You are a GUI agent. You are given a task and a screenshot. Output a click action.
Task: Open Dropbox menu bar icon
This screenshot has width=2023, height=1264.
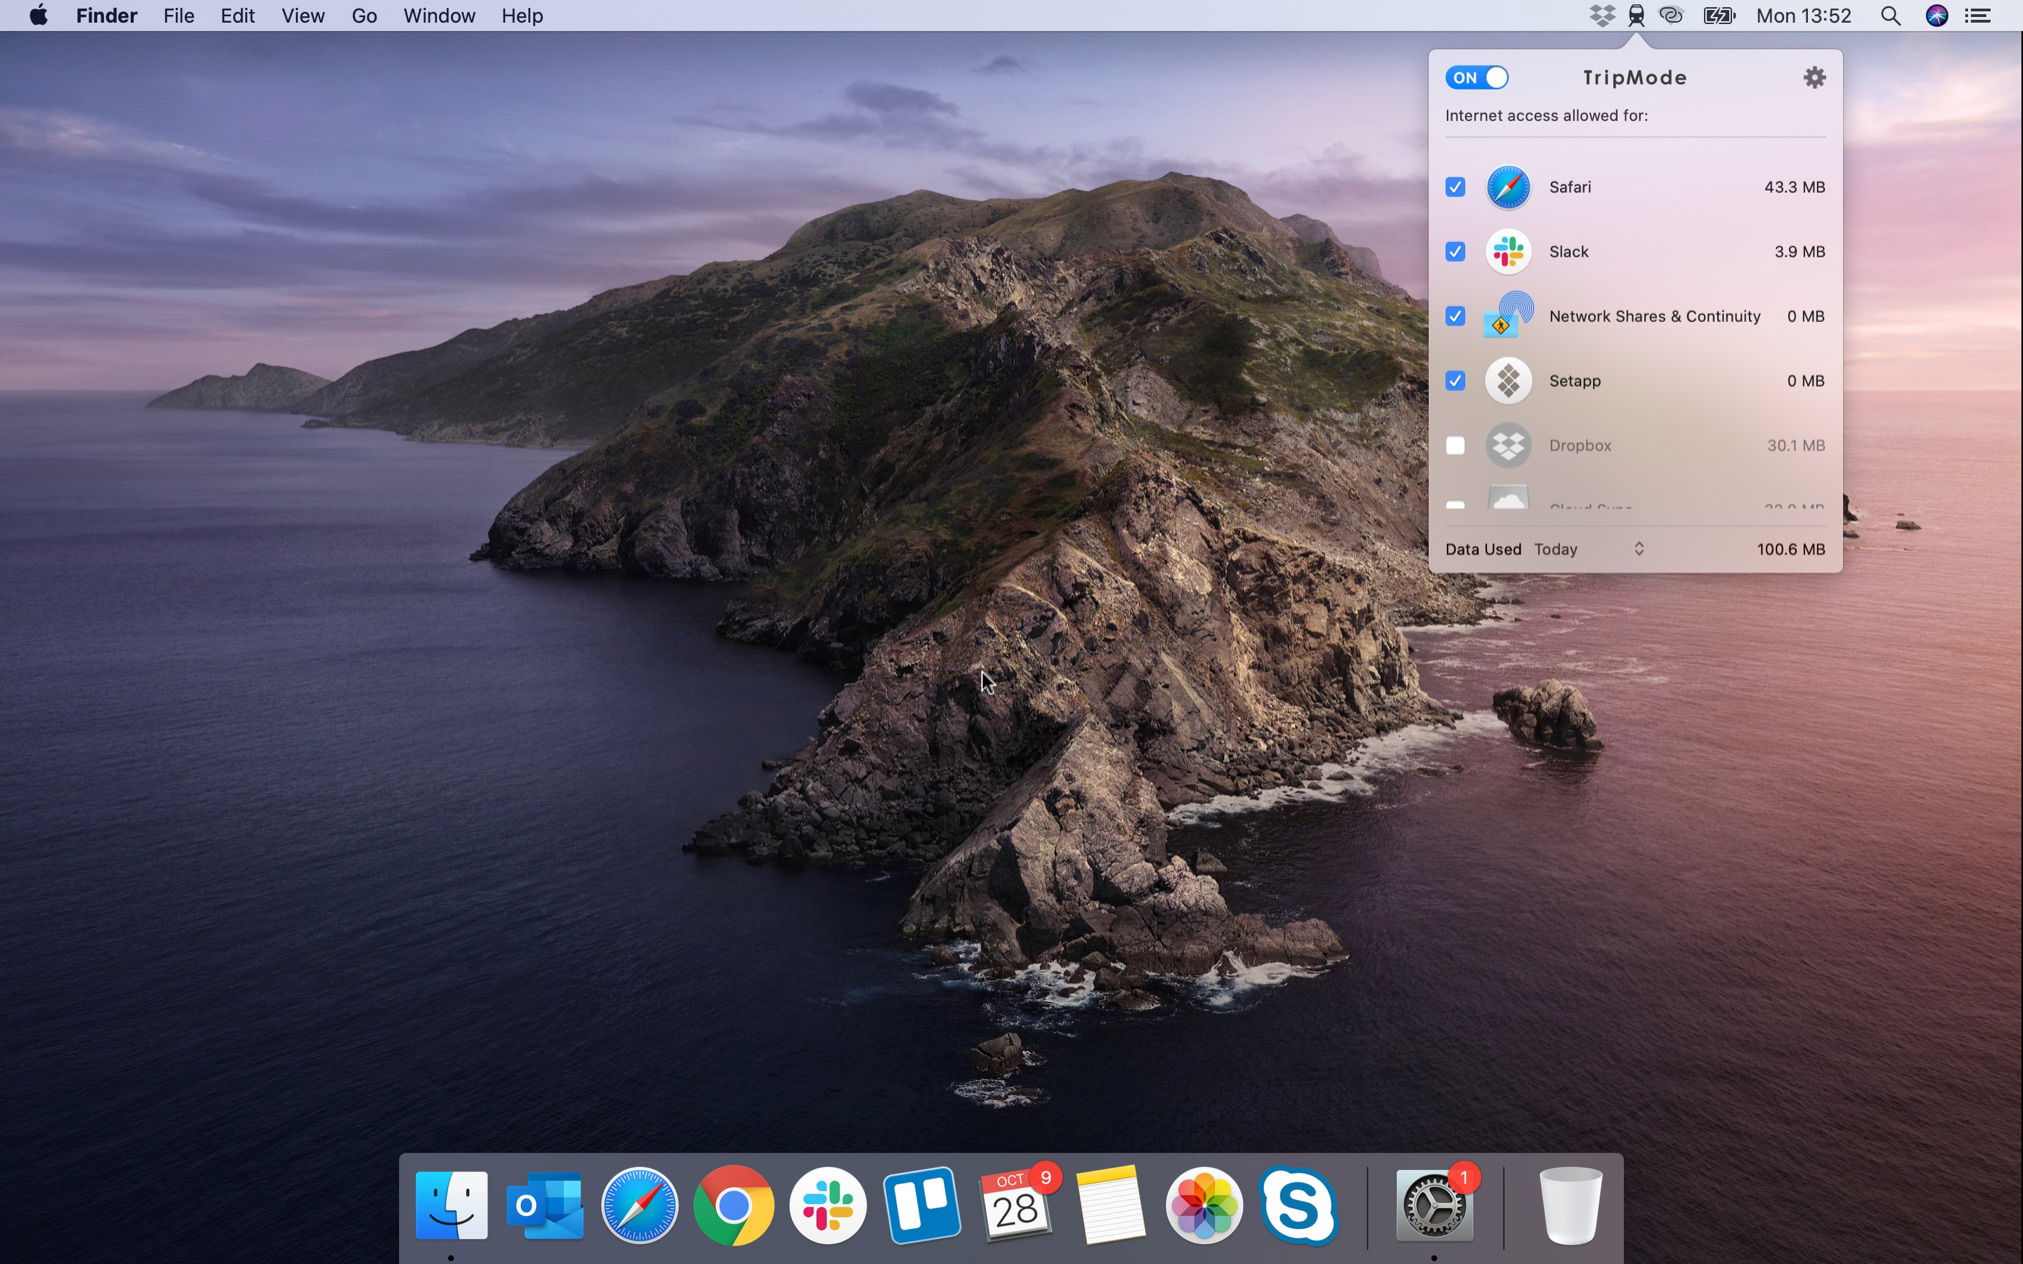click(1602, 15)
